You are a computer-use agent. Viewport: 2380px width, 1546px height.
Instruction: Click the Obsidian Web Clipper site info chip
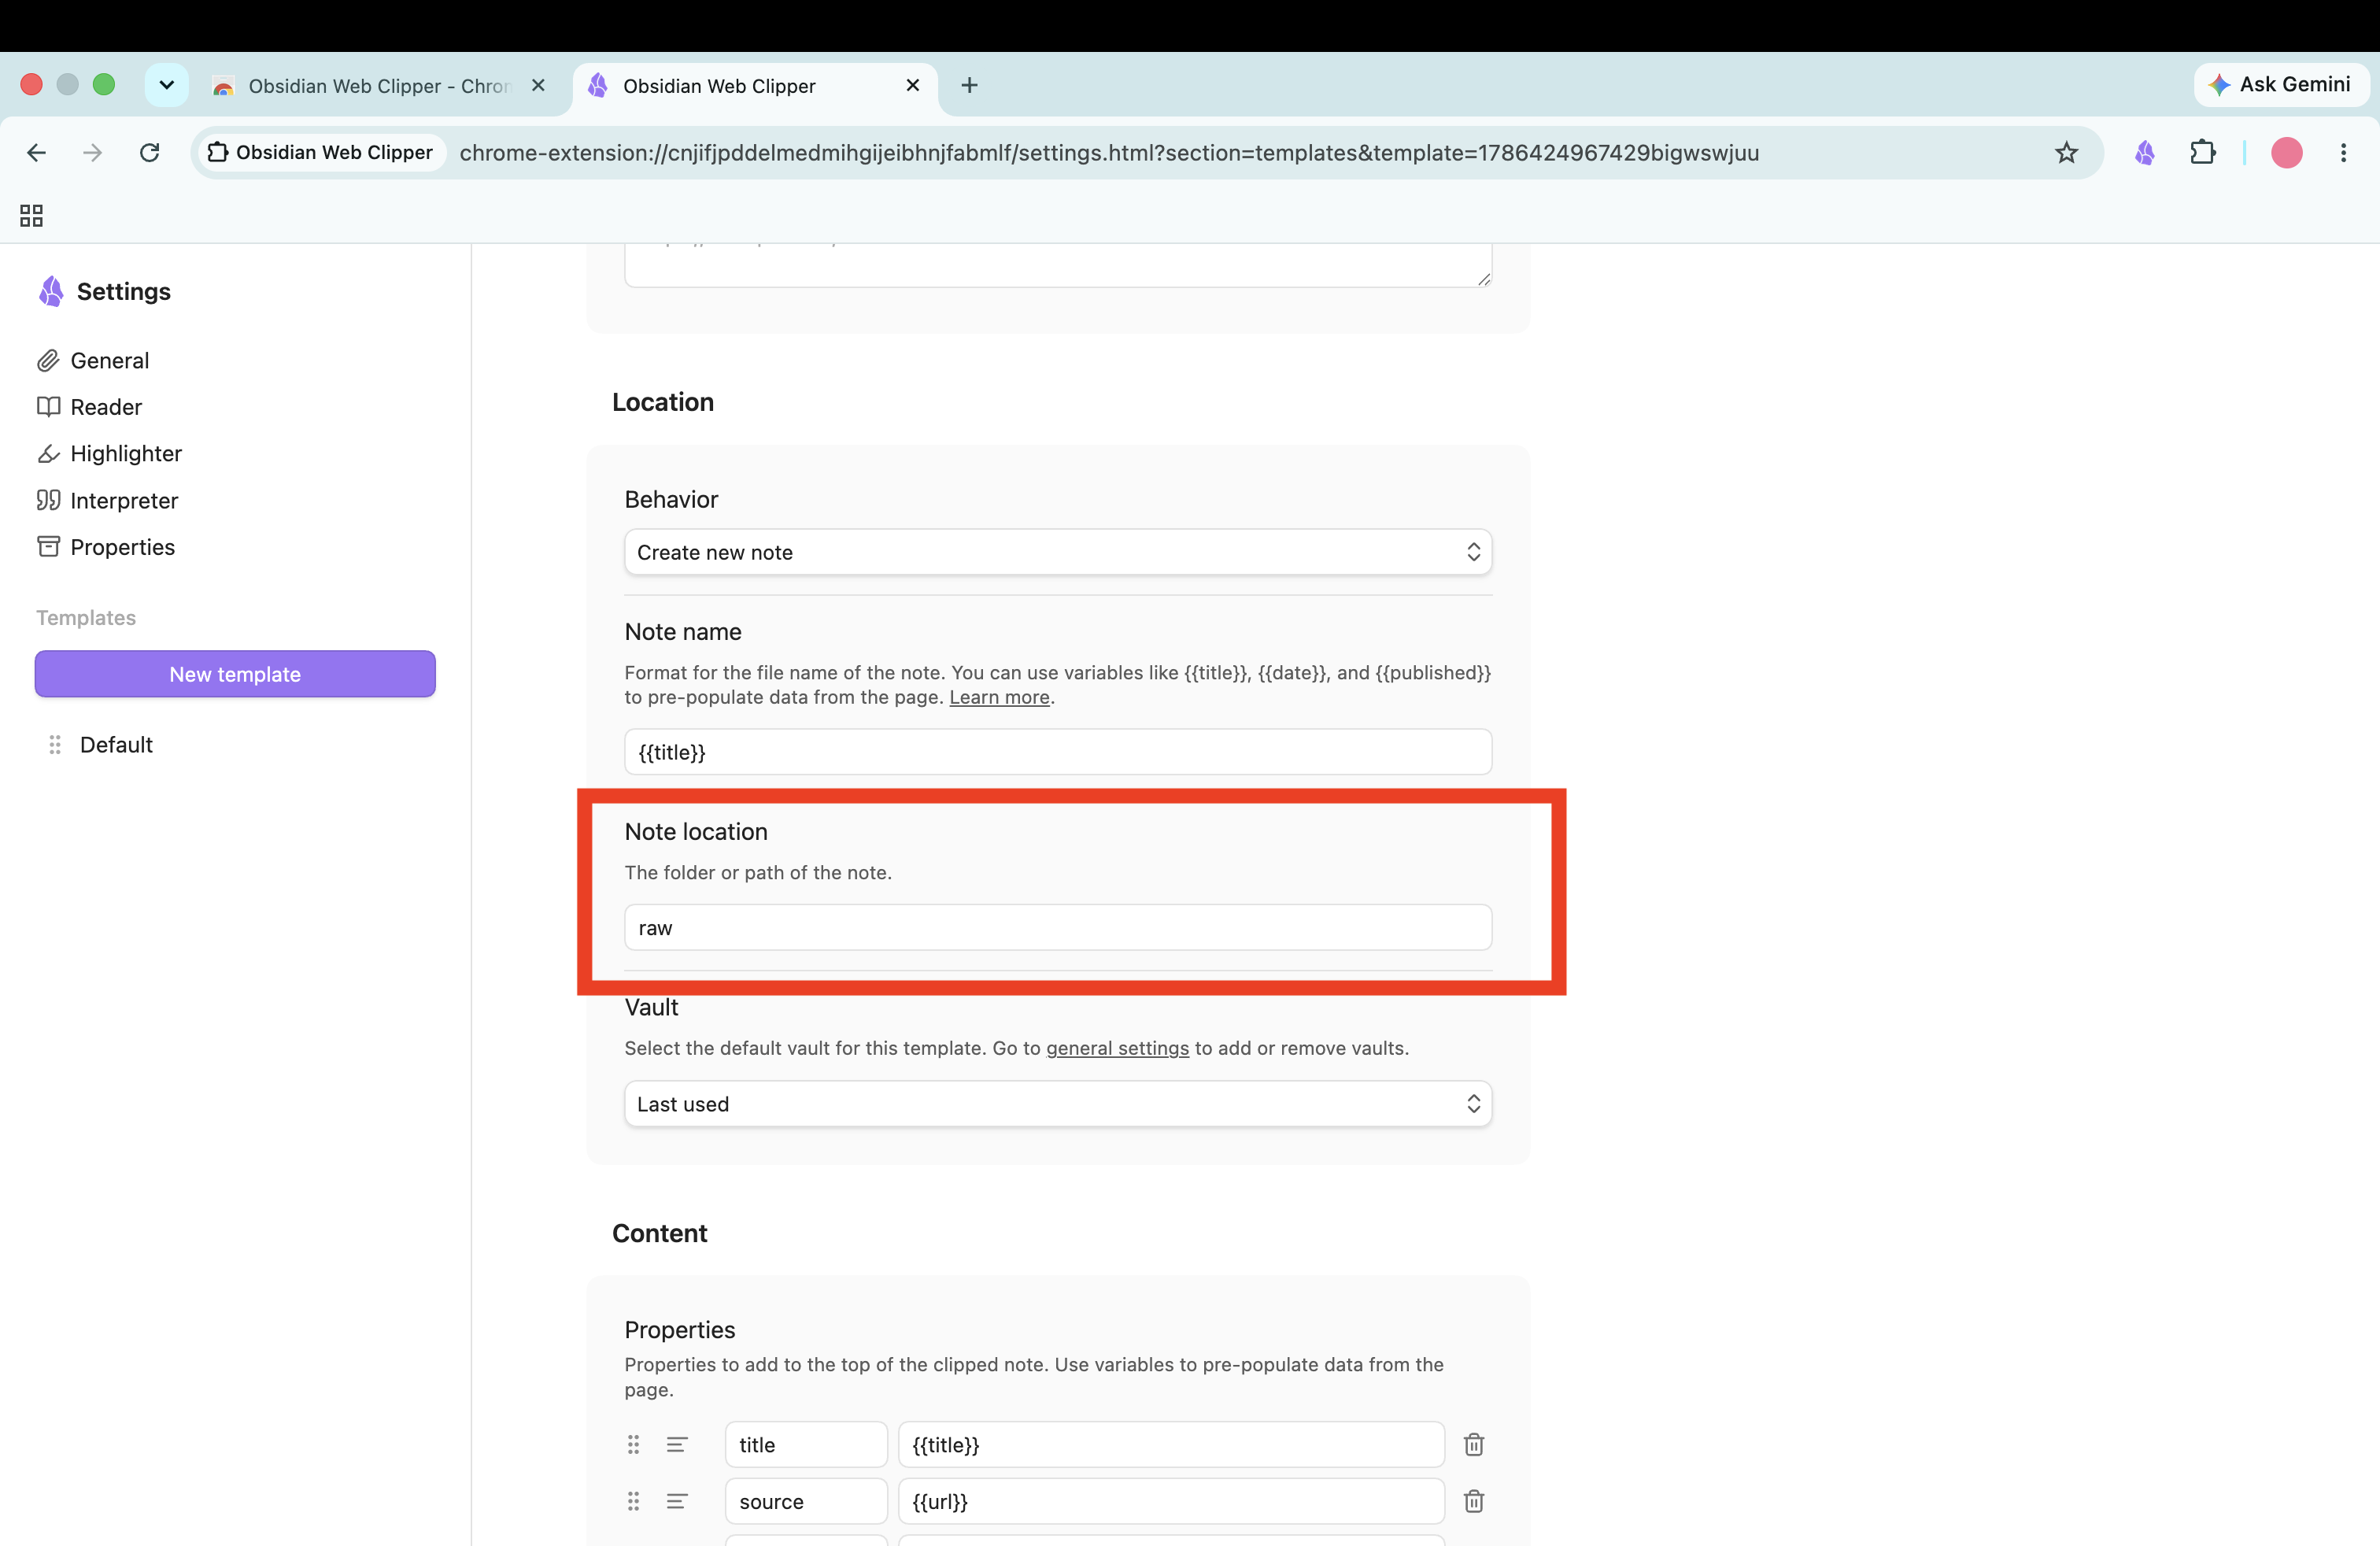(320, 153)
